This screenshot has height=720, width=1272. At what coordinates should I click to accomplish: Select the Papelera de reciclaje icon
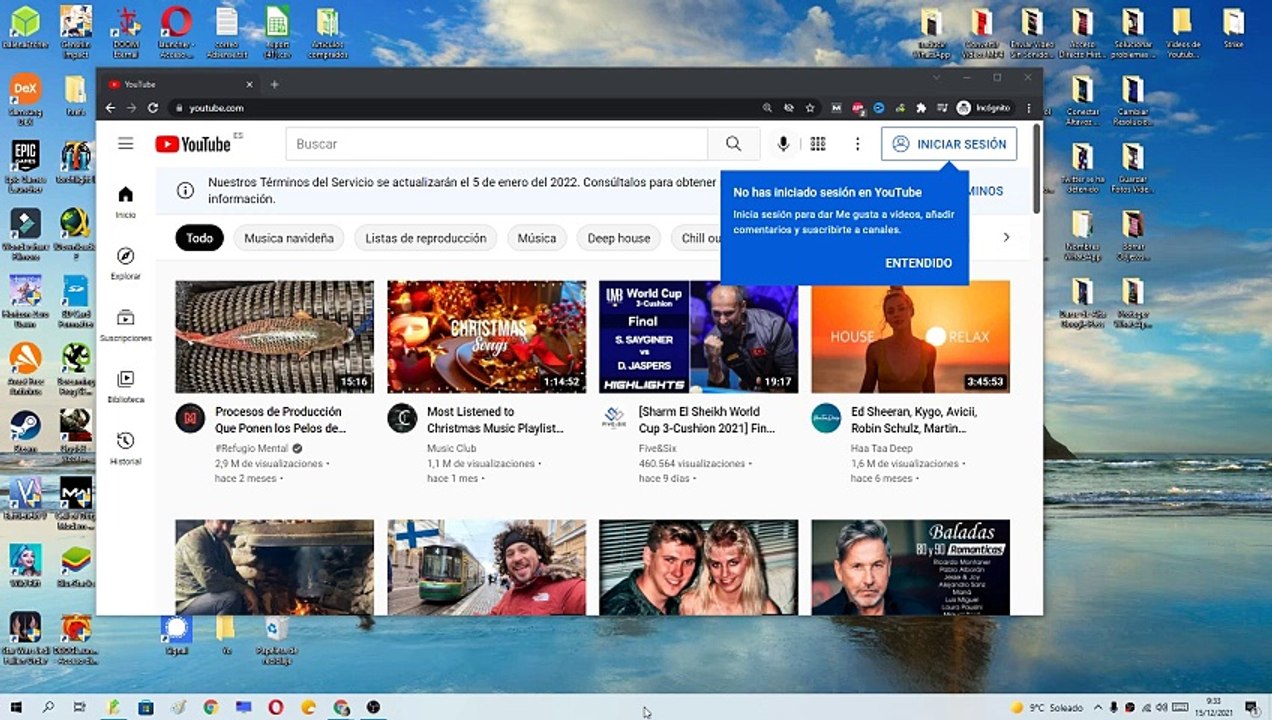click(277, 641)
